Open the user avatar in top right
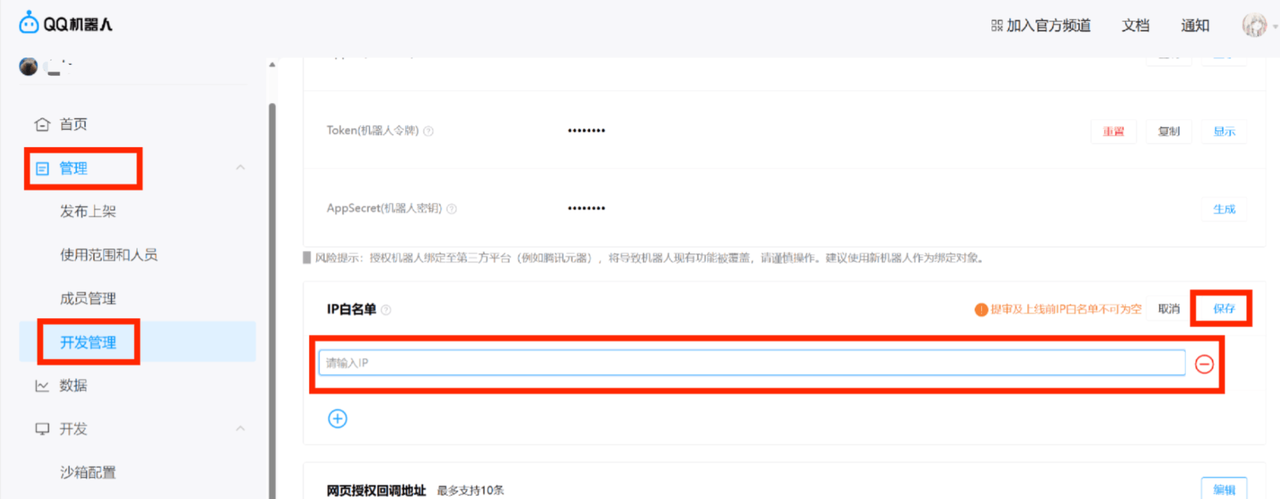This screenshot has height=499, width=1280. tap(1253, 25)
